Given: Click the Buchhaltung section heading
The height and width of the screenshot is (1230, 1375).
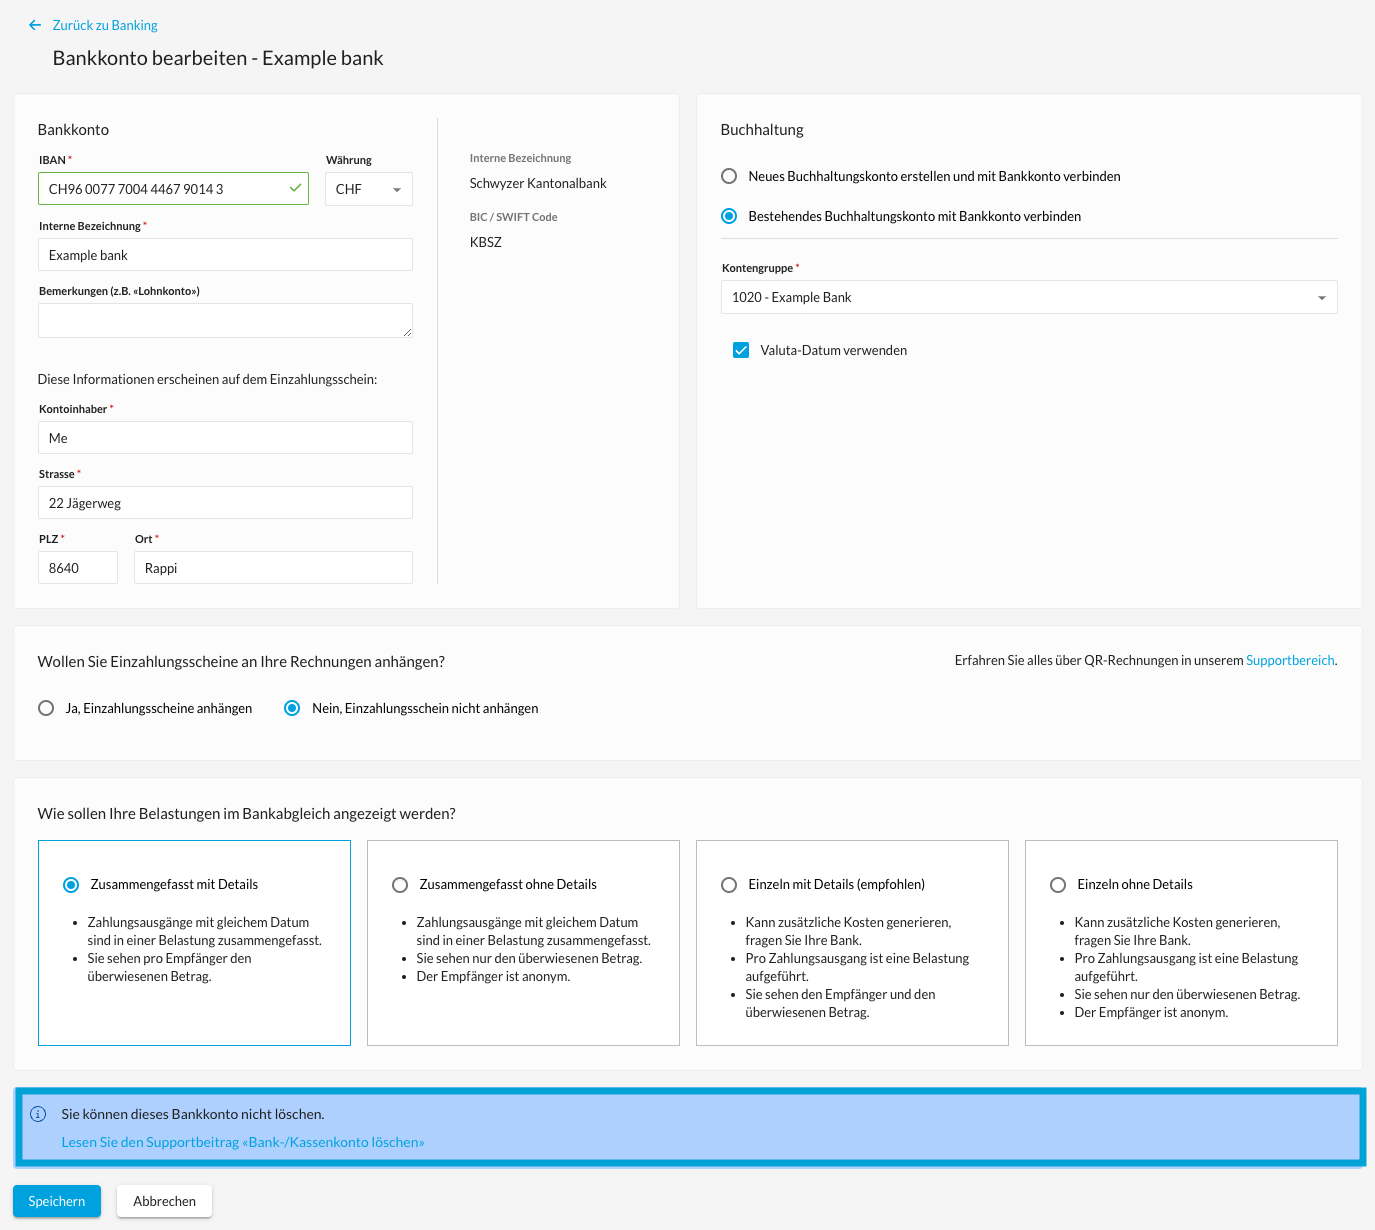Looking at the screenshot, I should 762,130.
